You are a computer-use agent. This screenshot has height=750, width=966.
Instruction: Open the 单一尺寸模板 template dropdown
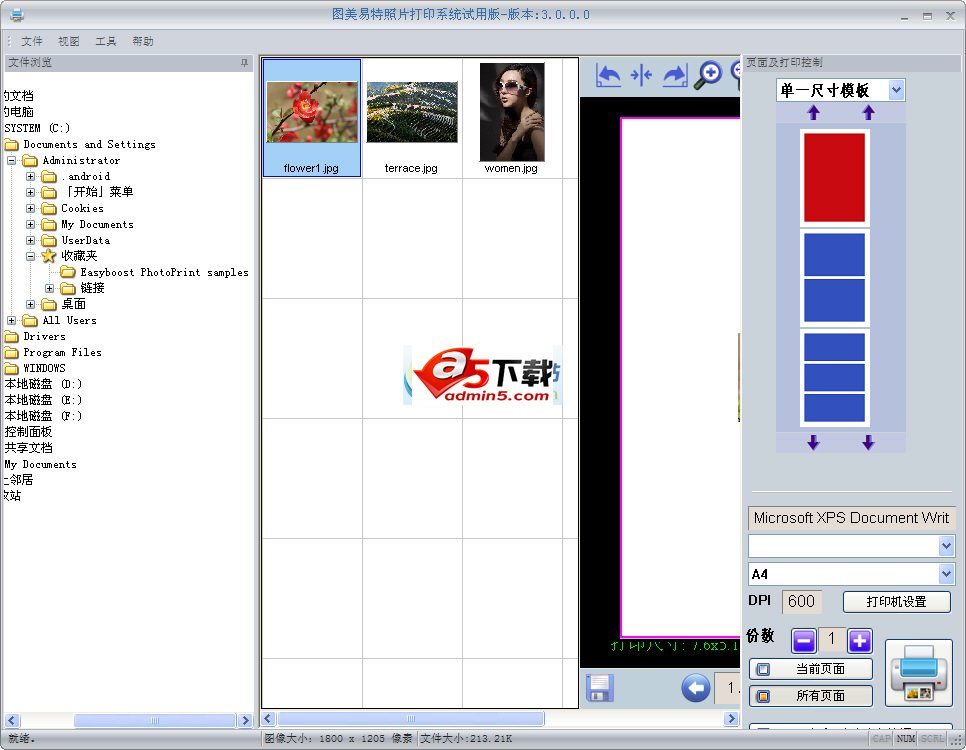(x=896, y=90)
